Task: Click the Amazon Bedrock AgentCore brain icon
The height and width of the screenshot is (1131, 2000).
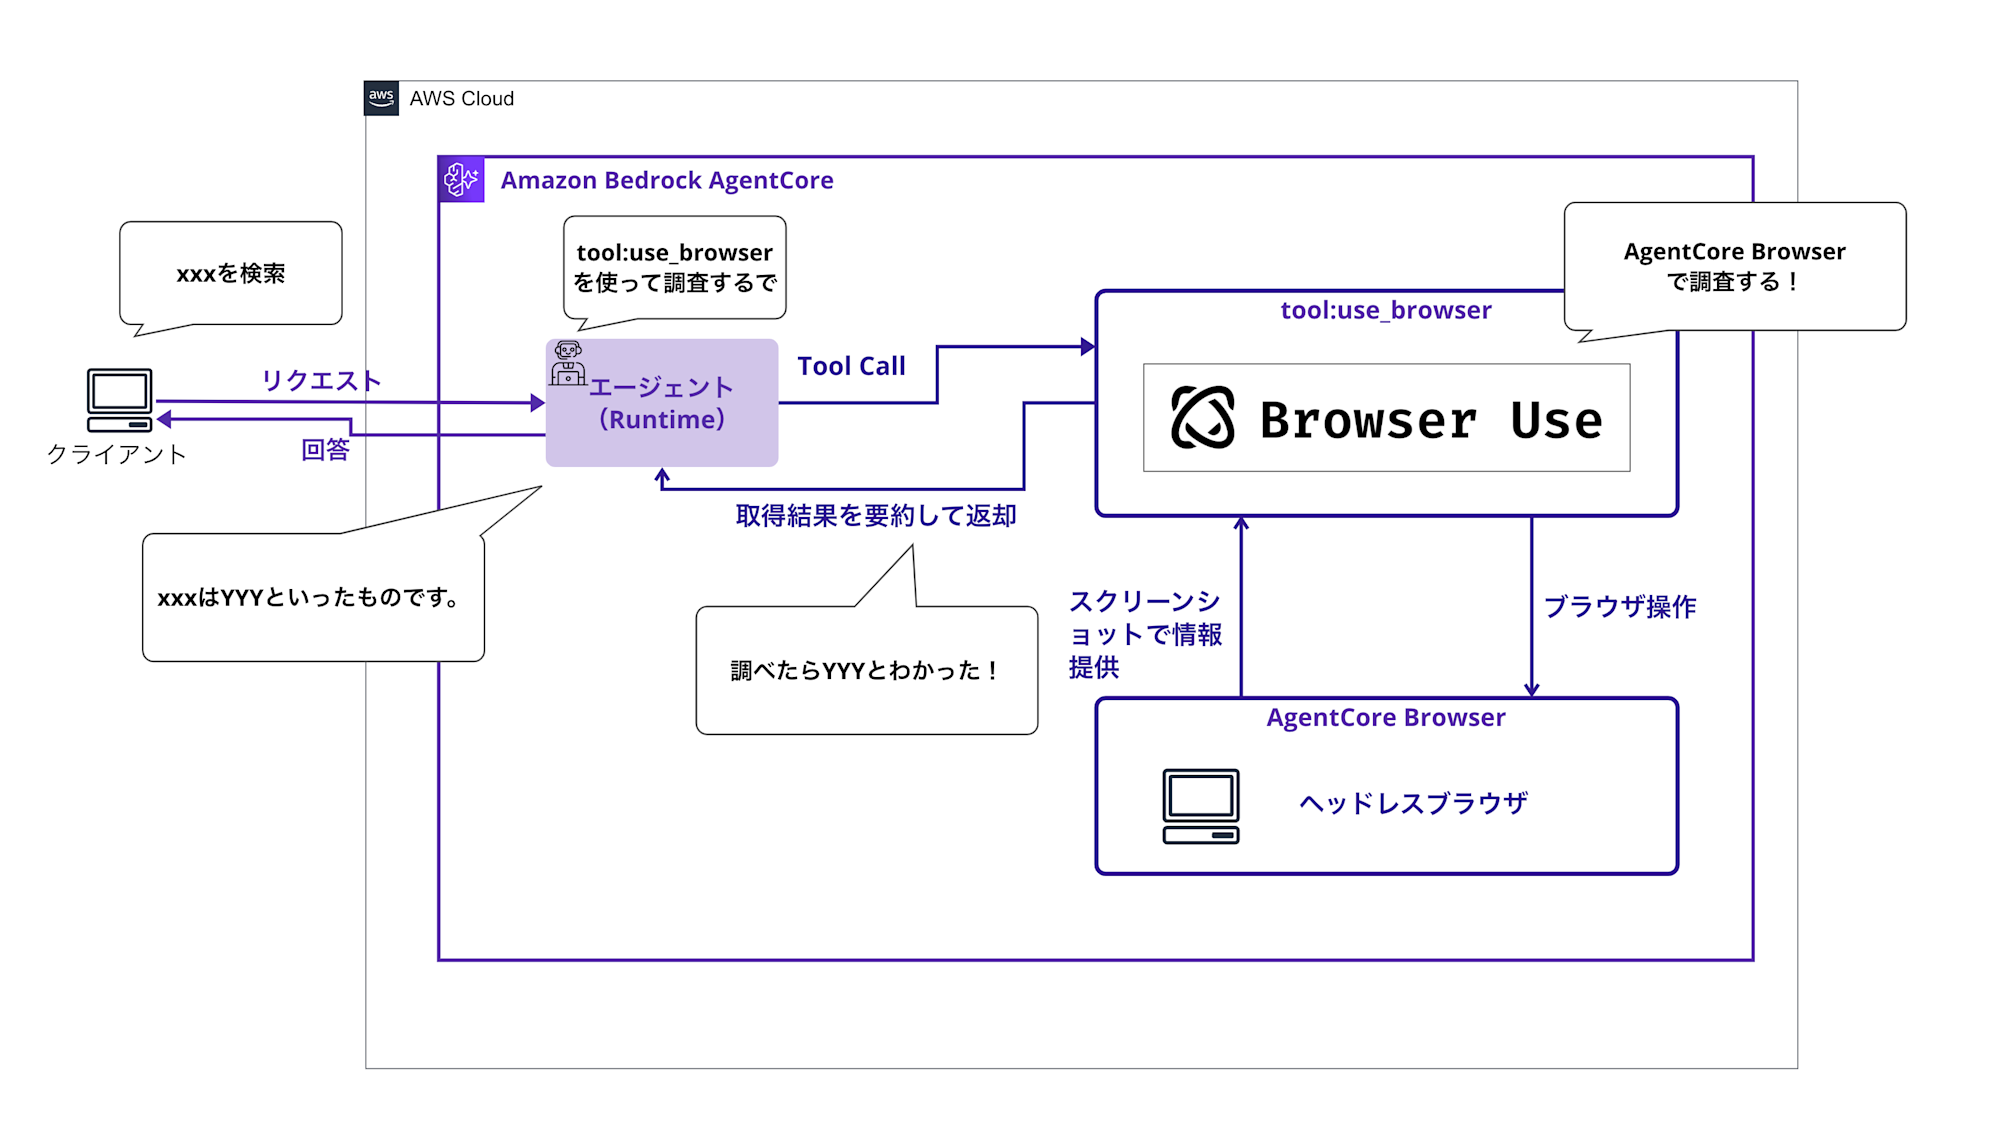Action: click(461, 179)
